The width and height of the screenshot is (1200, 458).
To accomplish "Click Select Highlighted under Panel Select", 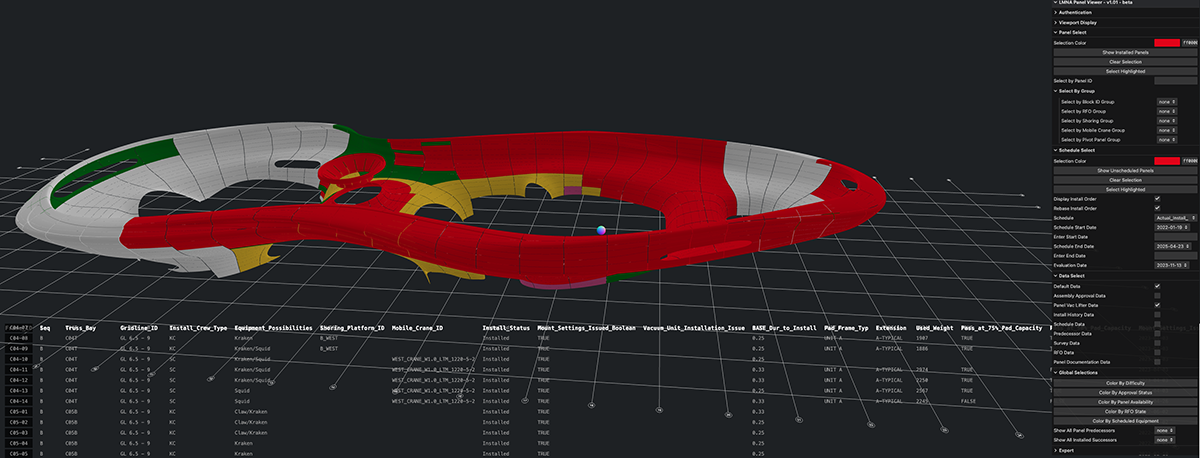I will click(1125, 71).
